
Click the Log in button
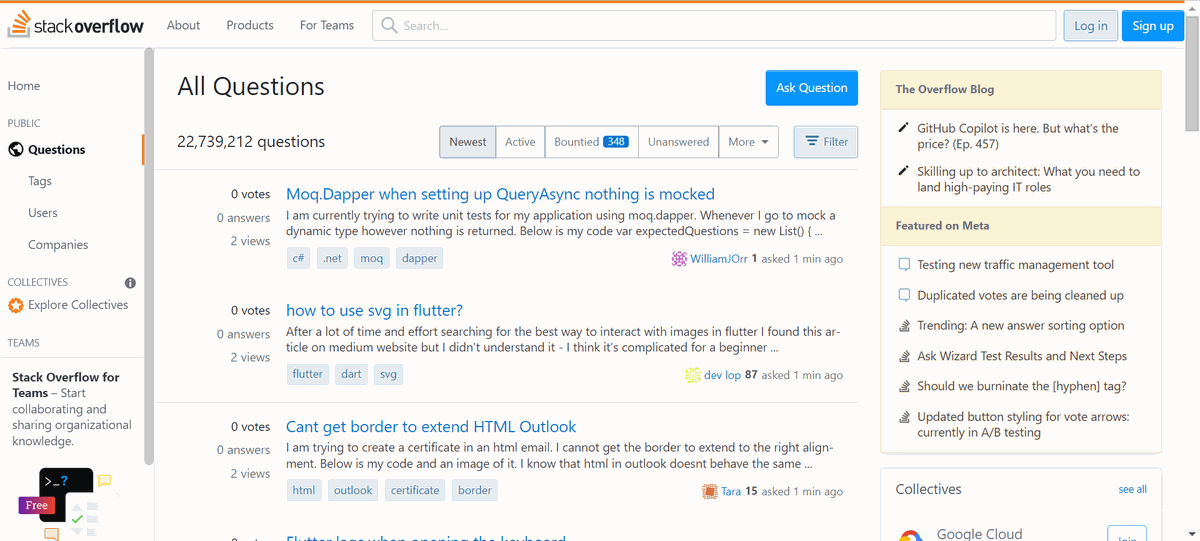point(1091,26)
